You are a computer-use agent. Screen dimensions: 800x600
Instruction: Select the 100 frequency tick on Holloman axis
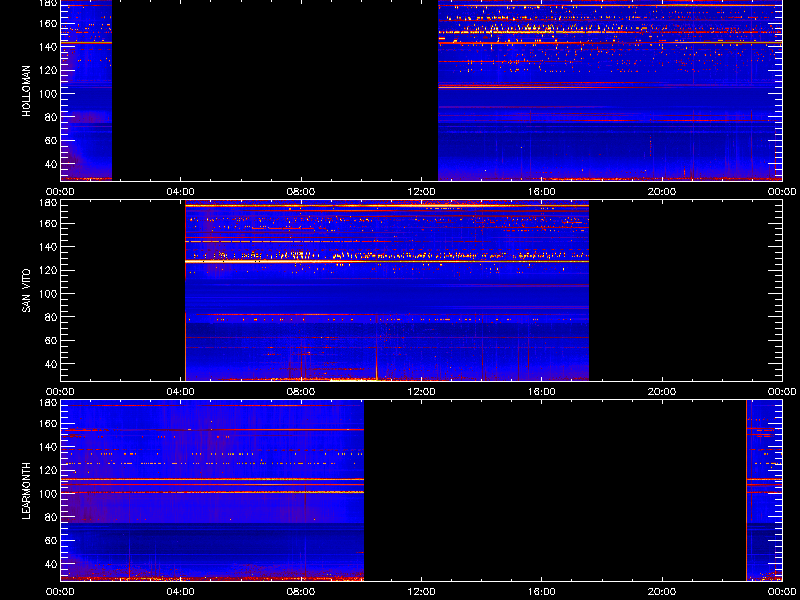coord(49,93)
